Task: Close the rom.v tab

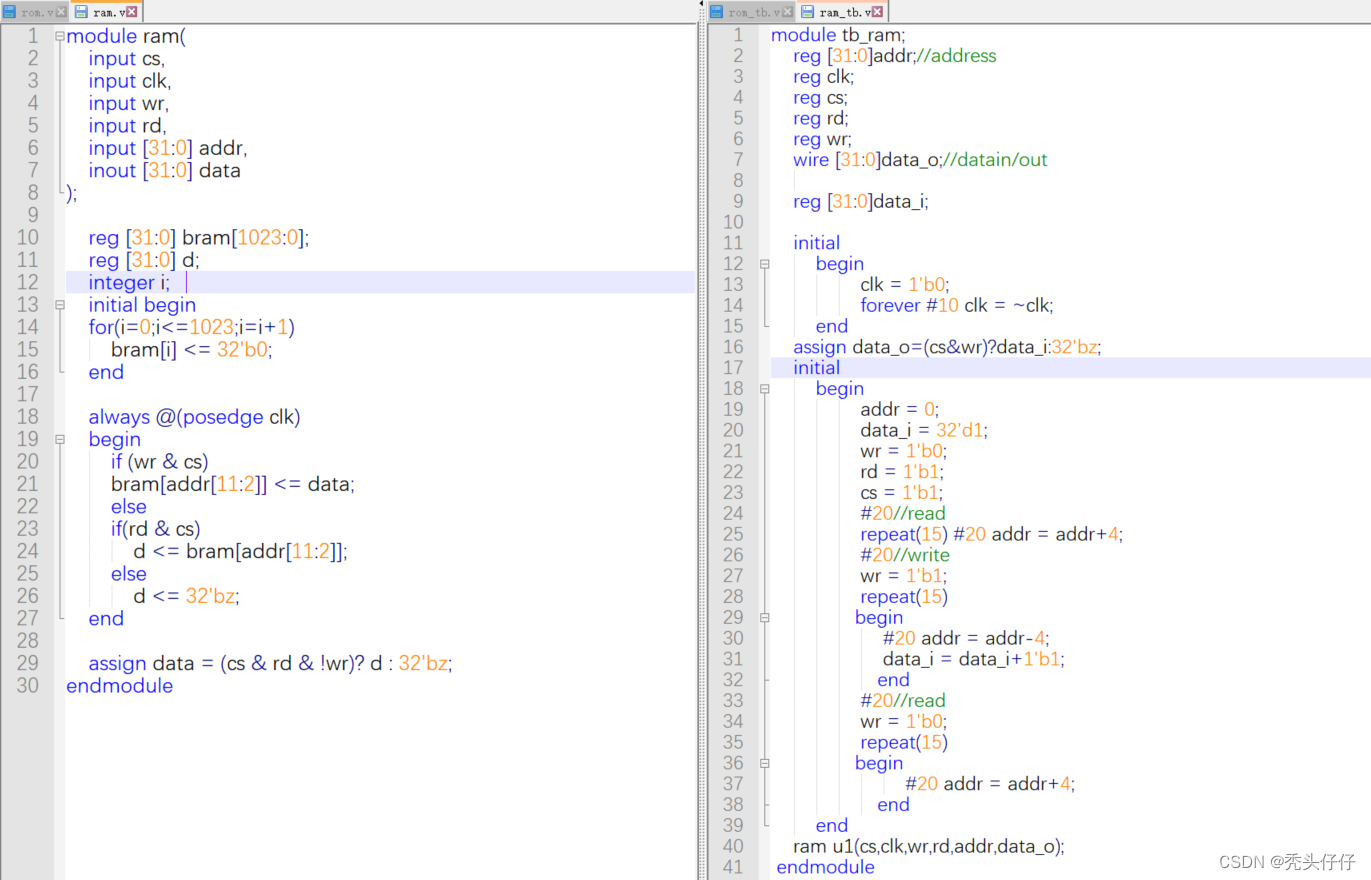Action: (x=60, y=12)
